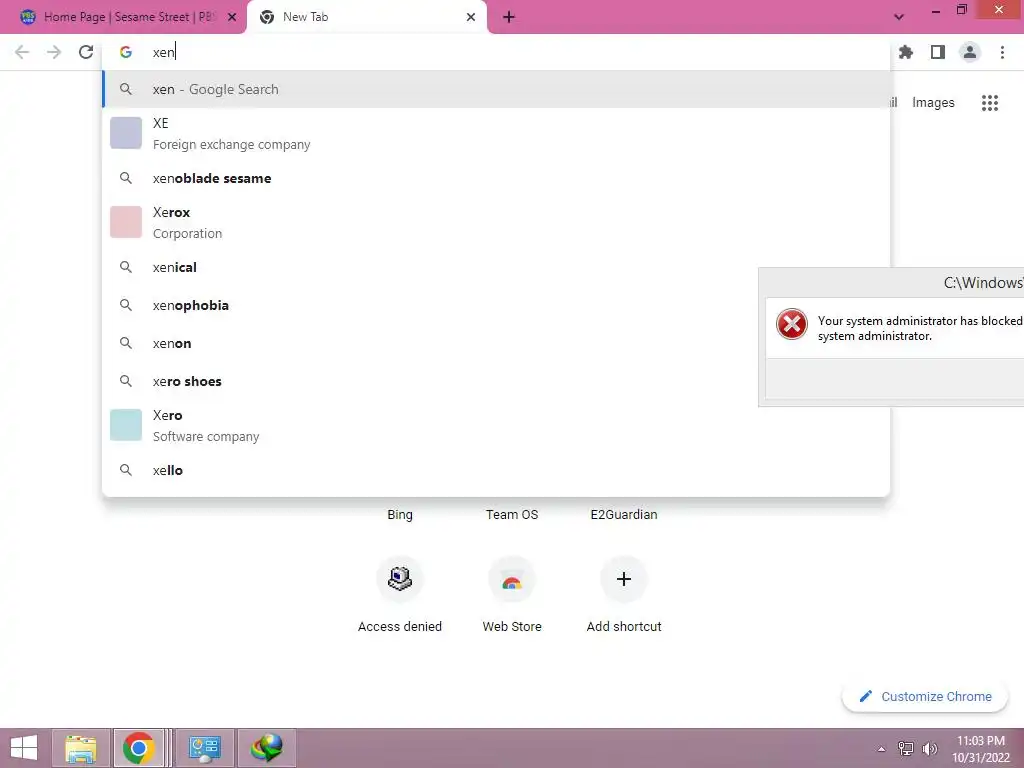1024x768 pixels.
Task: Pick the 'xenoblade sesame' suggestion
Action: coord(496,178)
